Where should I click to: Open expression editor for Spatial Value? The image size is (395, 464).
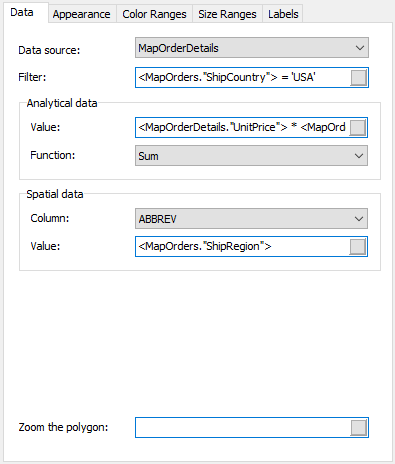(358, 247)
